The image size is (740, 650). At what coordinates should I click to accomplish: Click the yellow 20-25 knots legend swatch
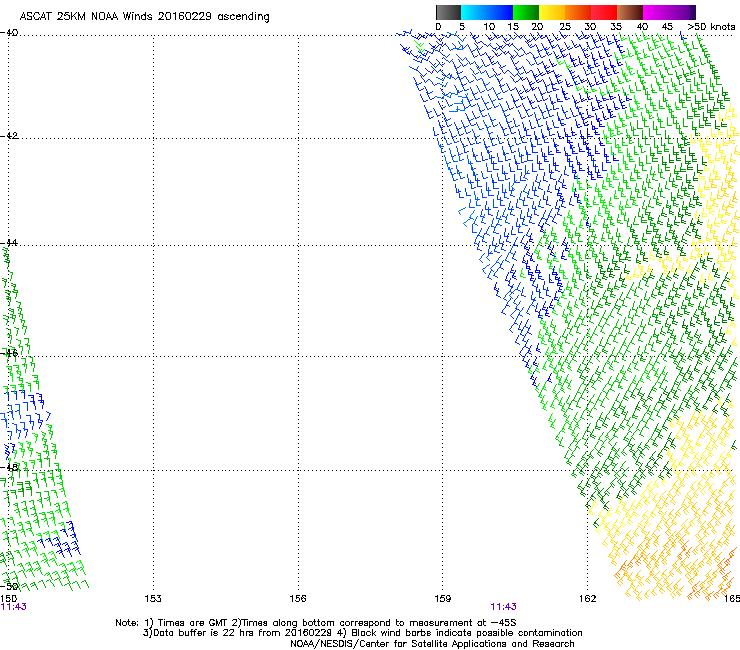point(552,12)
